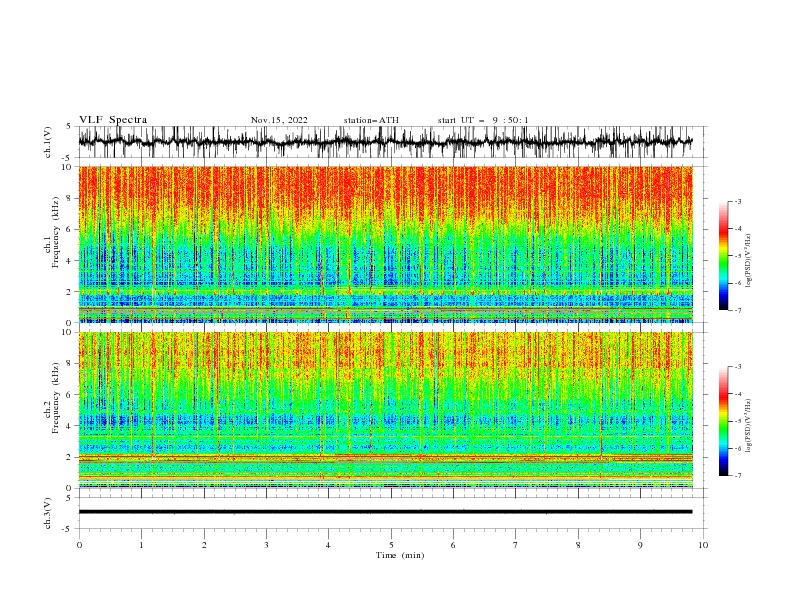Viewport: 792px width, 612px height.
Task: Click the 'ch.3(V)' waveform axis label
Action: [48, 513]
